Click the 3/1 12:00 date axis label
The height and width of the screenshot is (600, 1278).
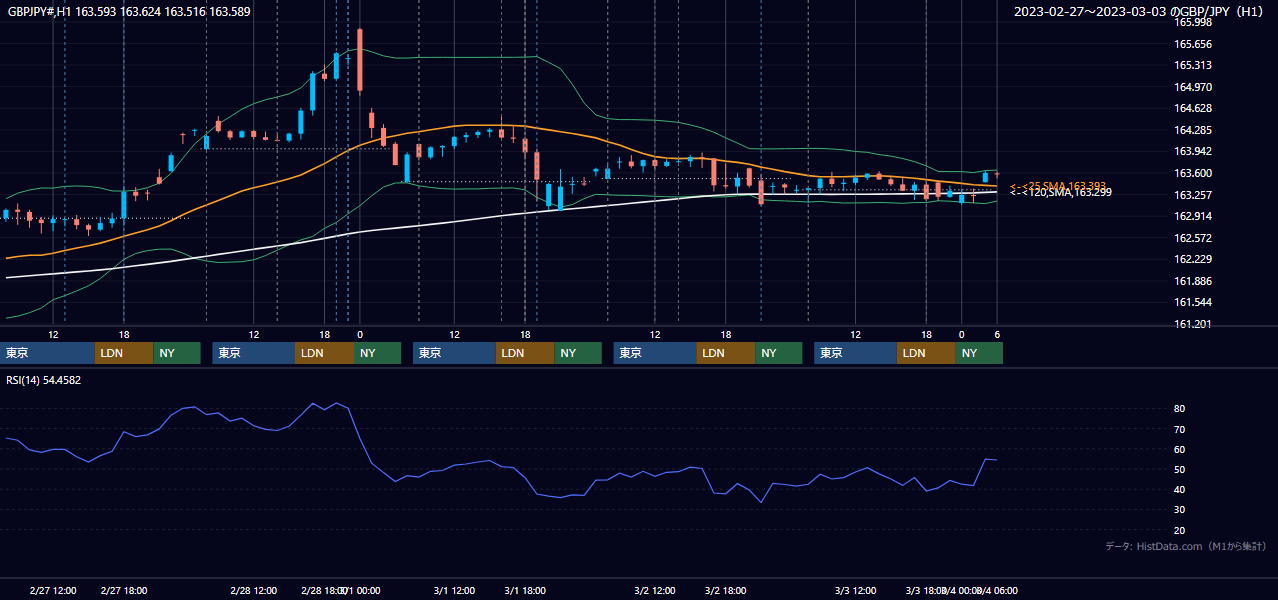(454, 590)
